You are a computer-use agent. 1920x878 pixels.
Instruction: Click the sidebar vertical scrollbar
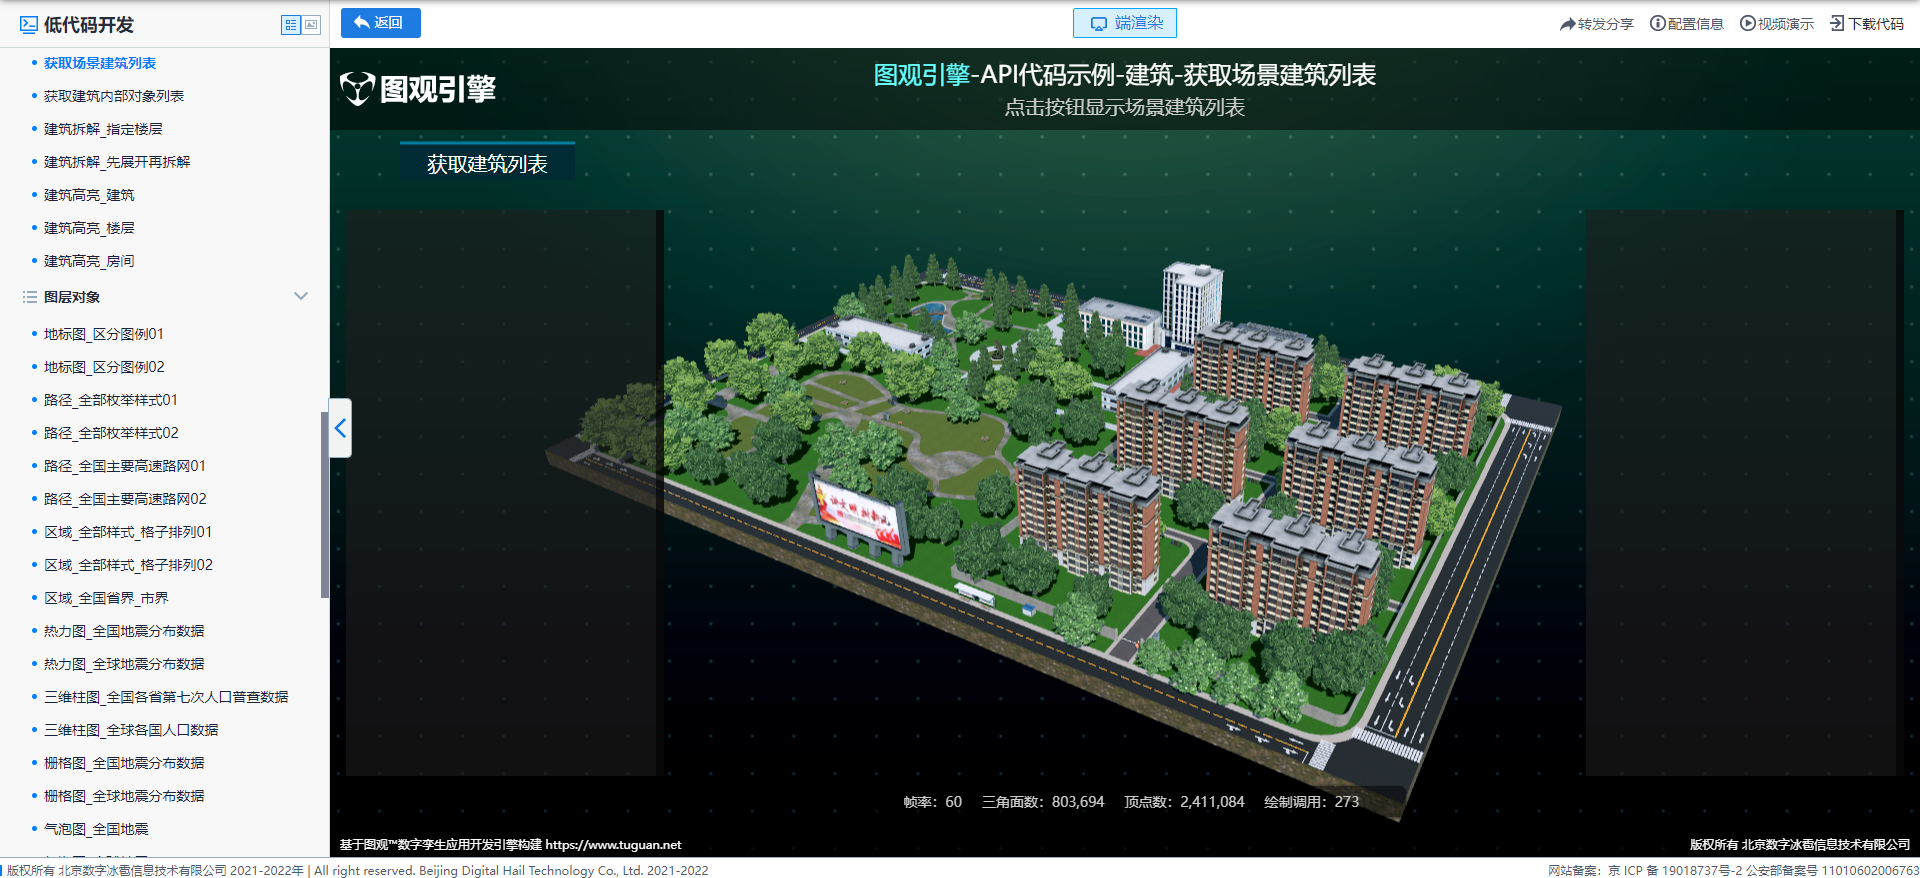[x=324, y=505]
